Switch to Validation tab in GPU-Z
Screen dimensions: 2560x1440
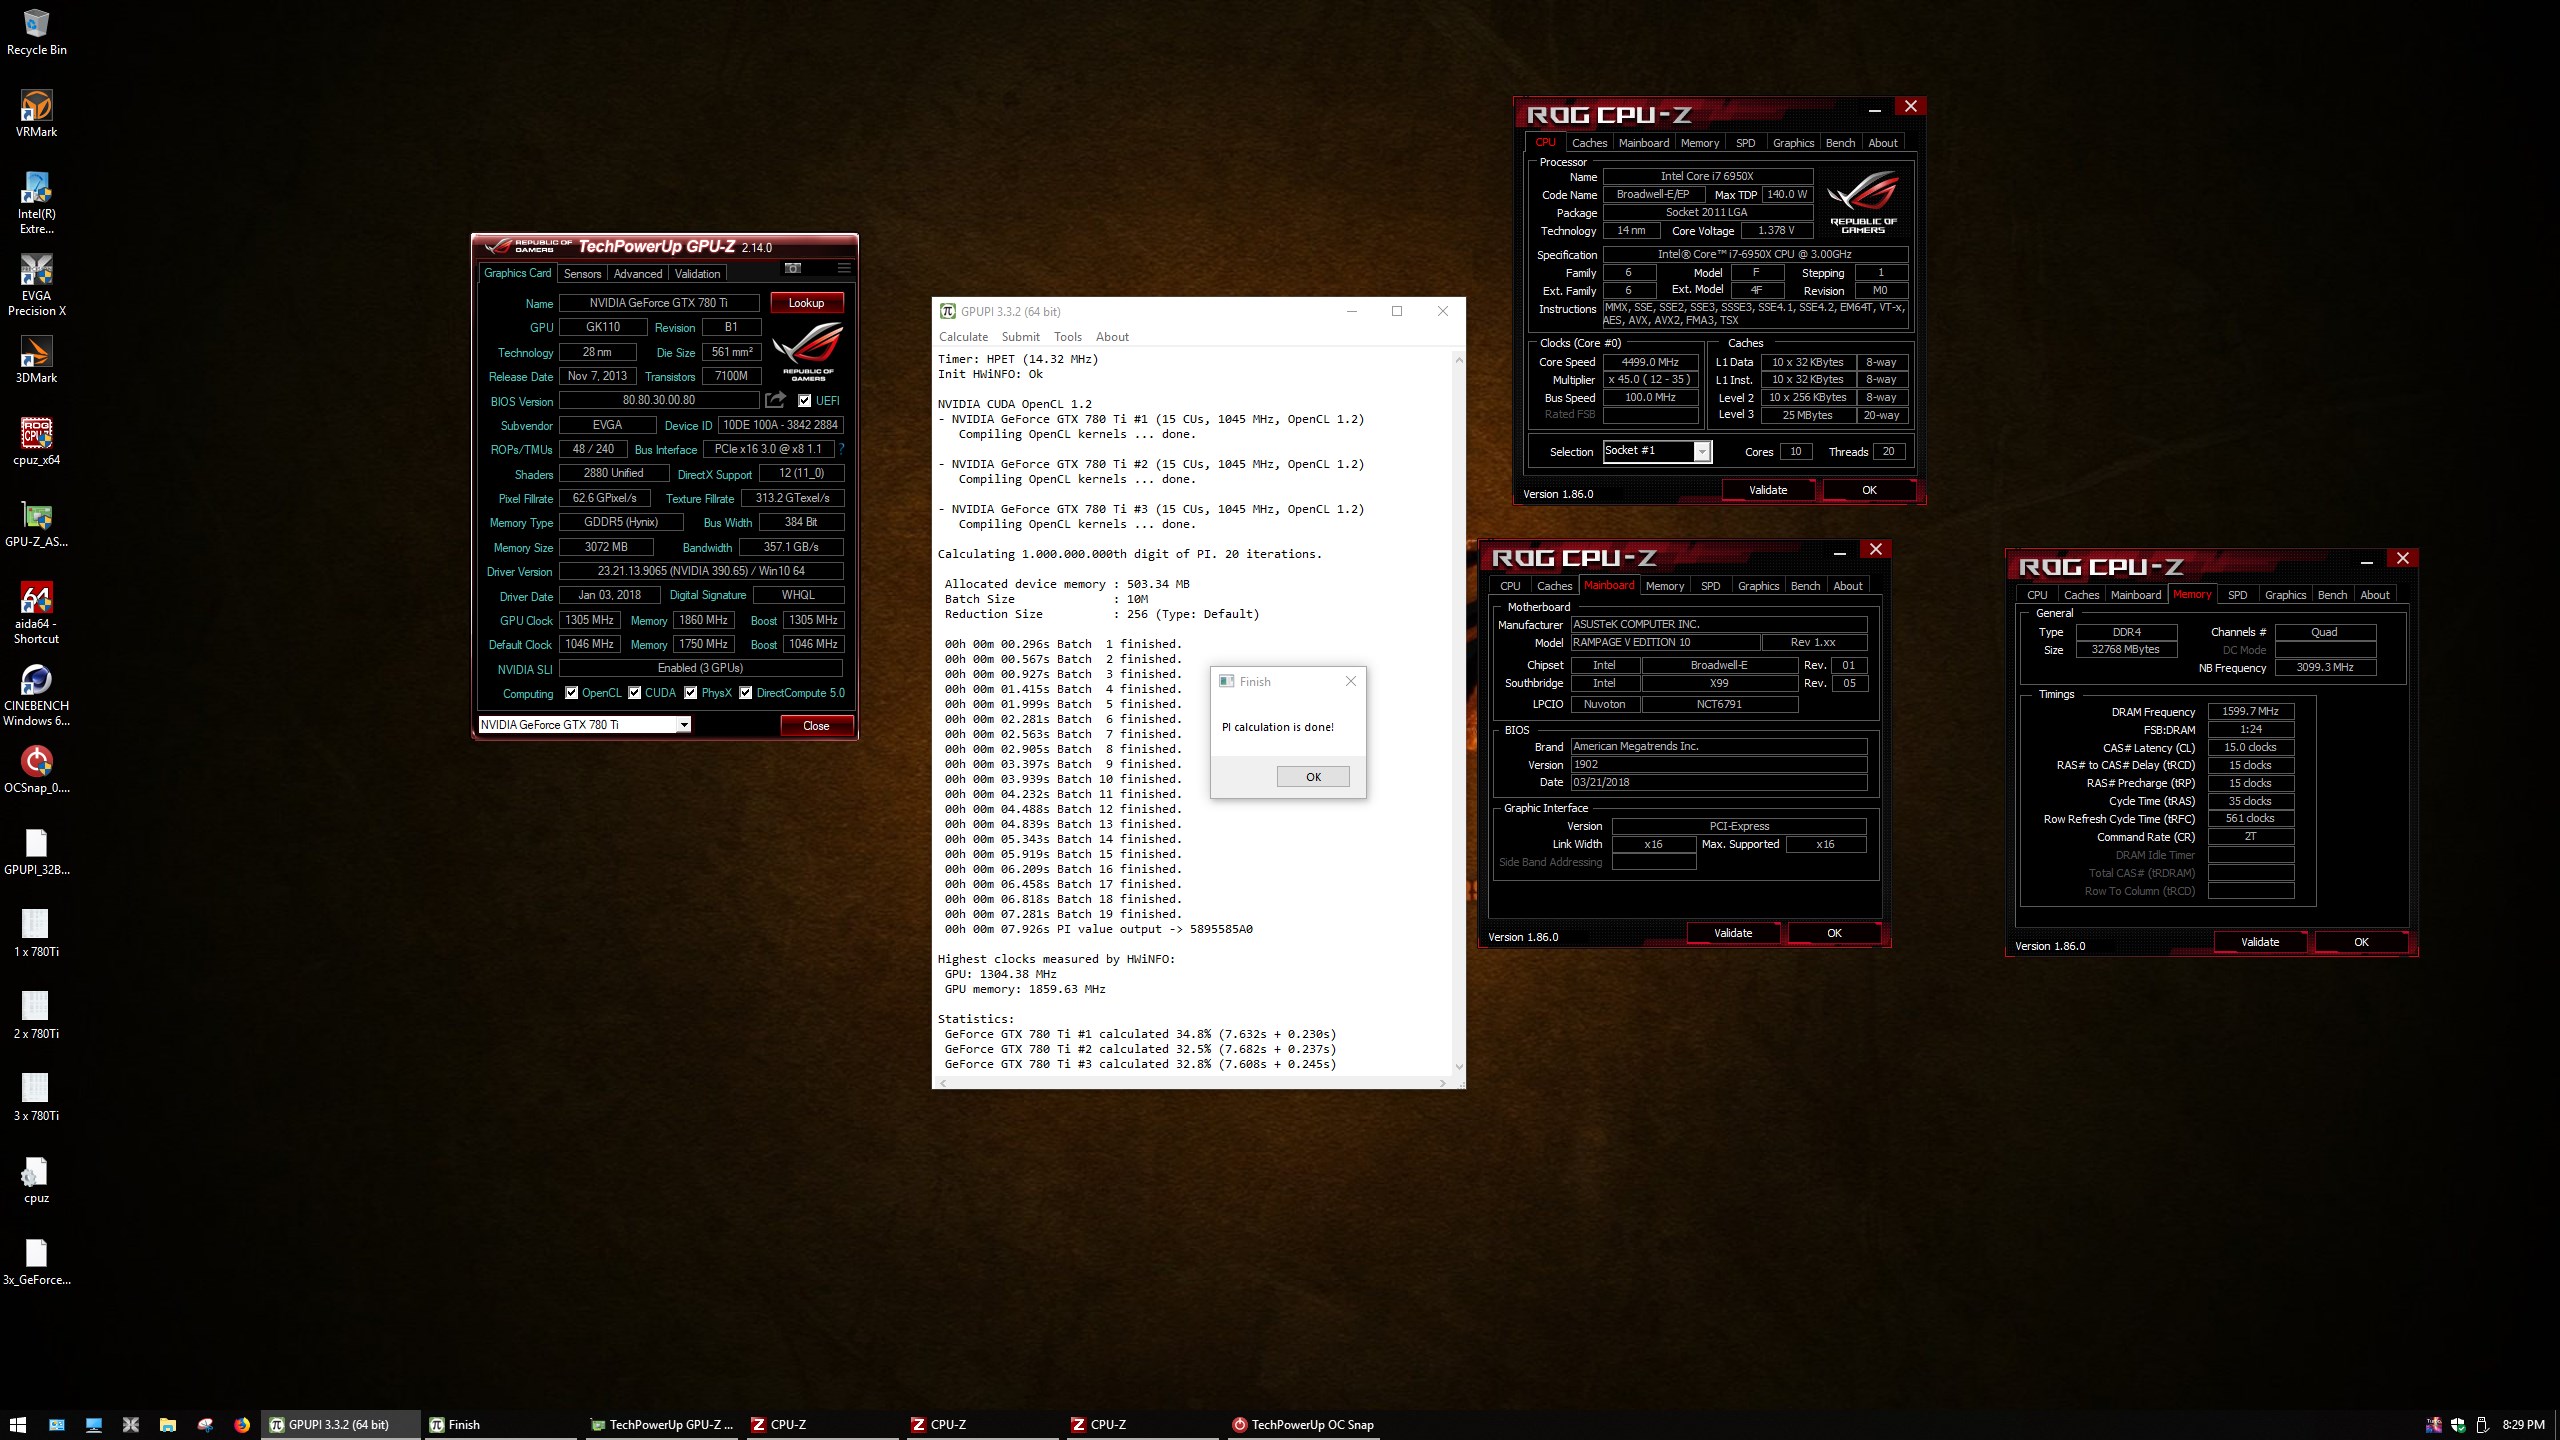(697, 274)
